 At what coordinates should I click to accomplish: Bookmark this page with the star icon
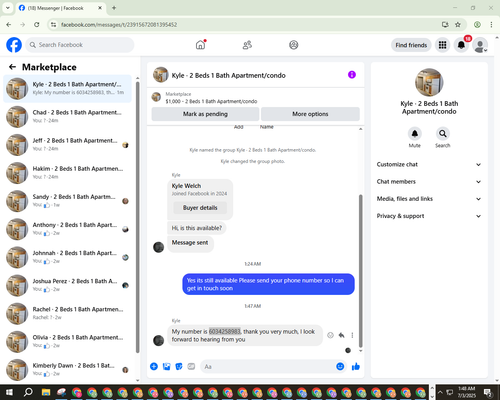pos(458,25)
